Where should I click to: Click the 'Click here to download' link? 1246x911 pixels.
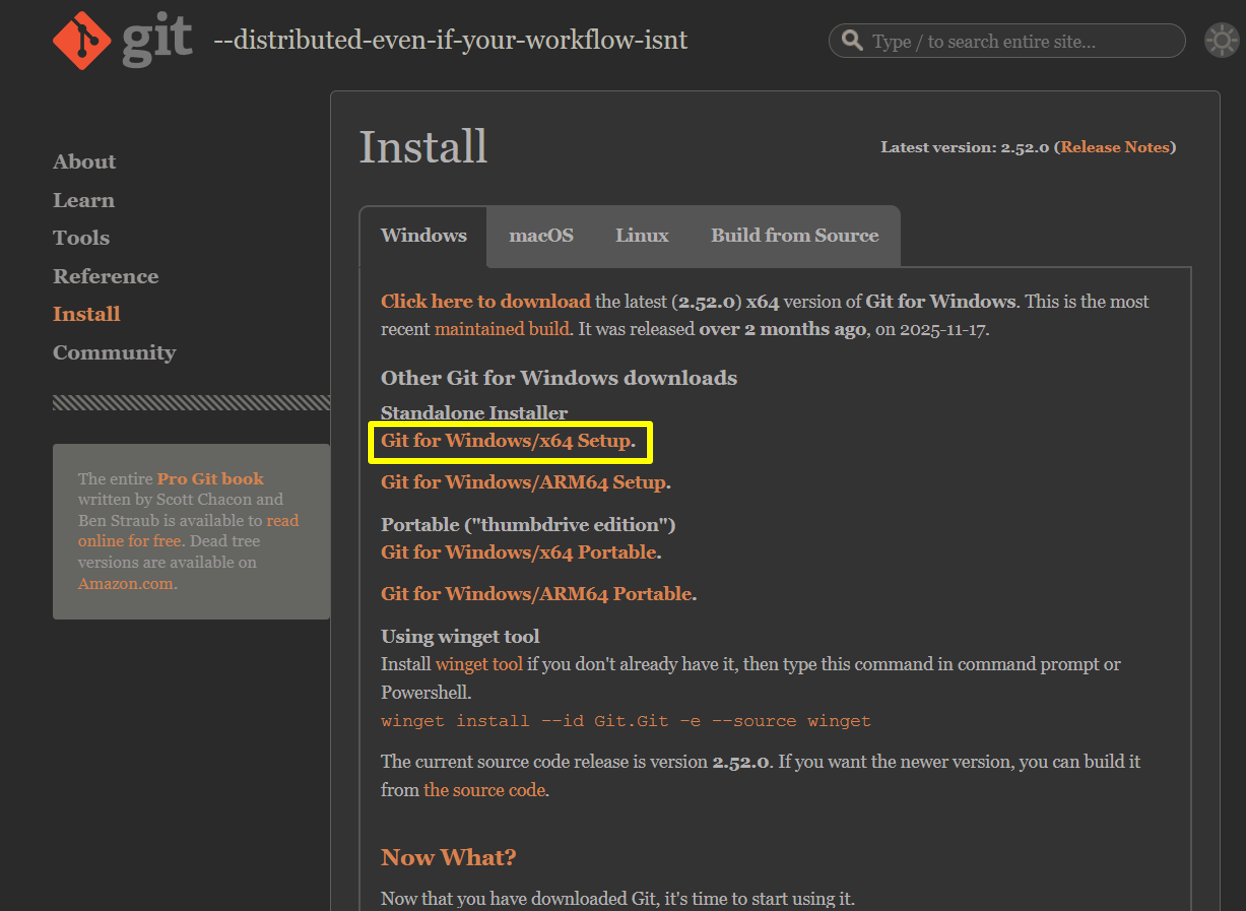pyautogui.click(x=486, y=301)
